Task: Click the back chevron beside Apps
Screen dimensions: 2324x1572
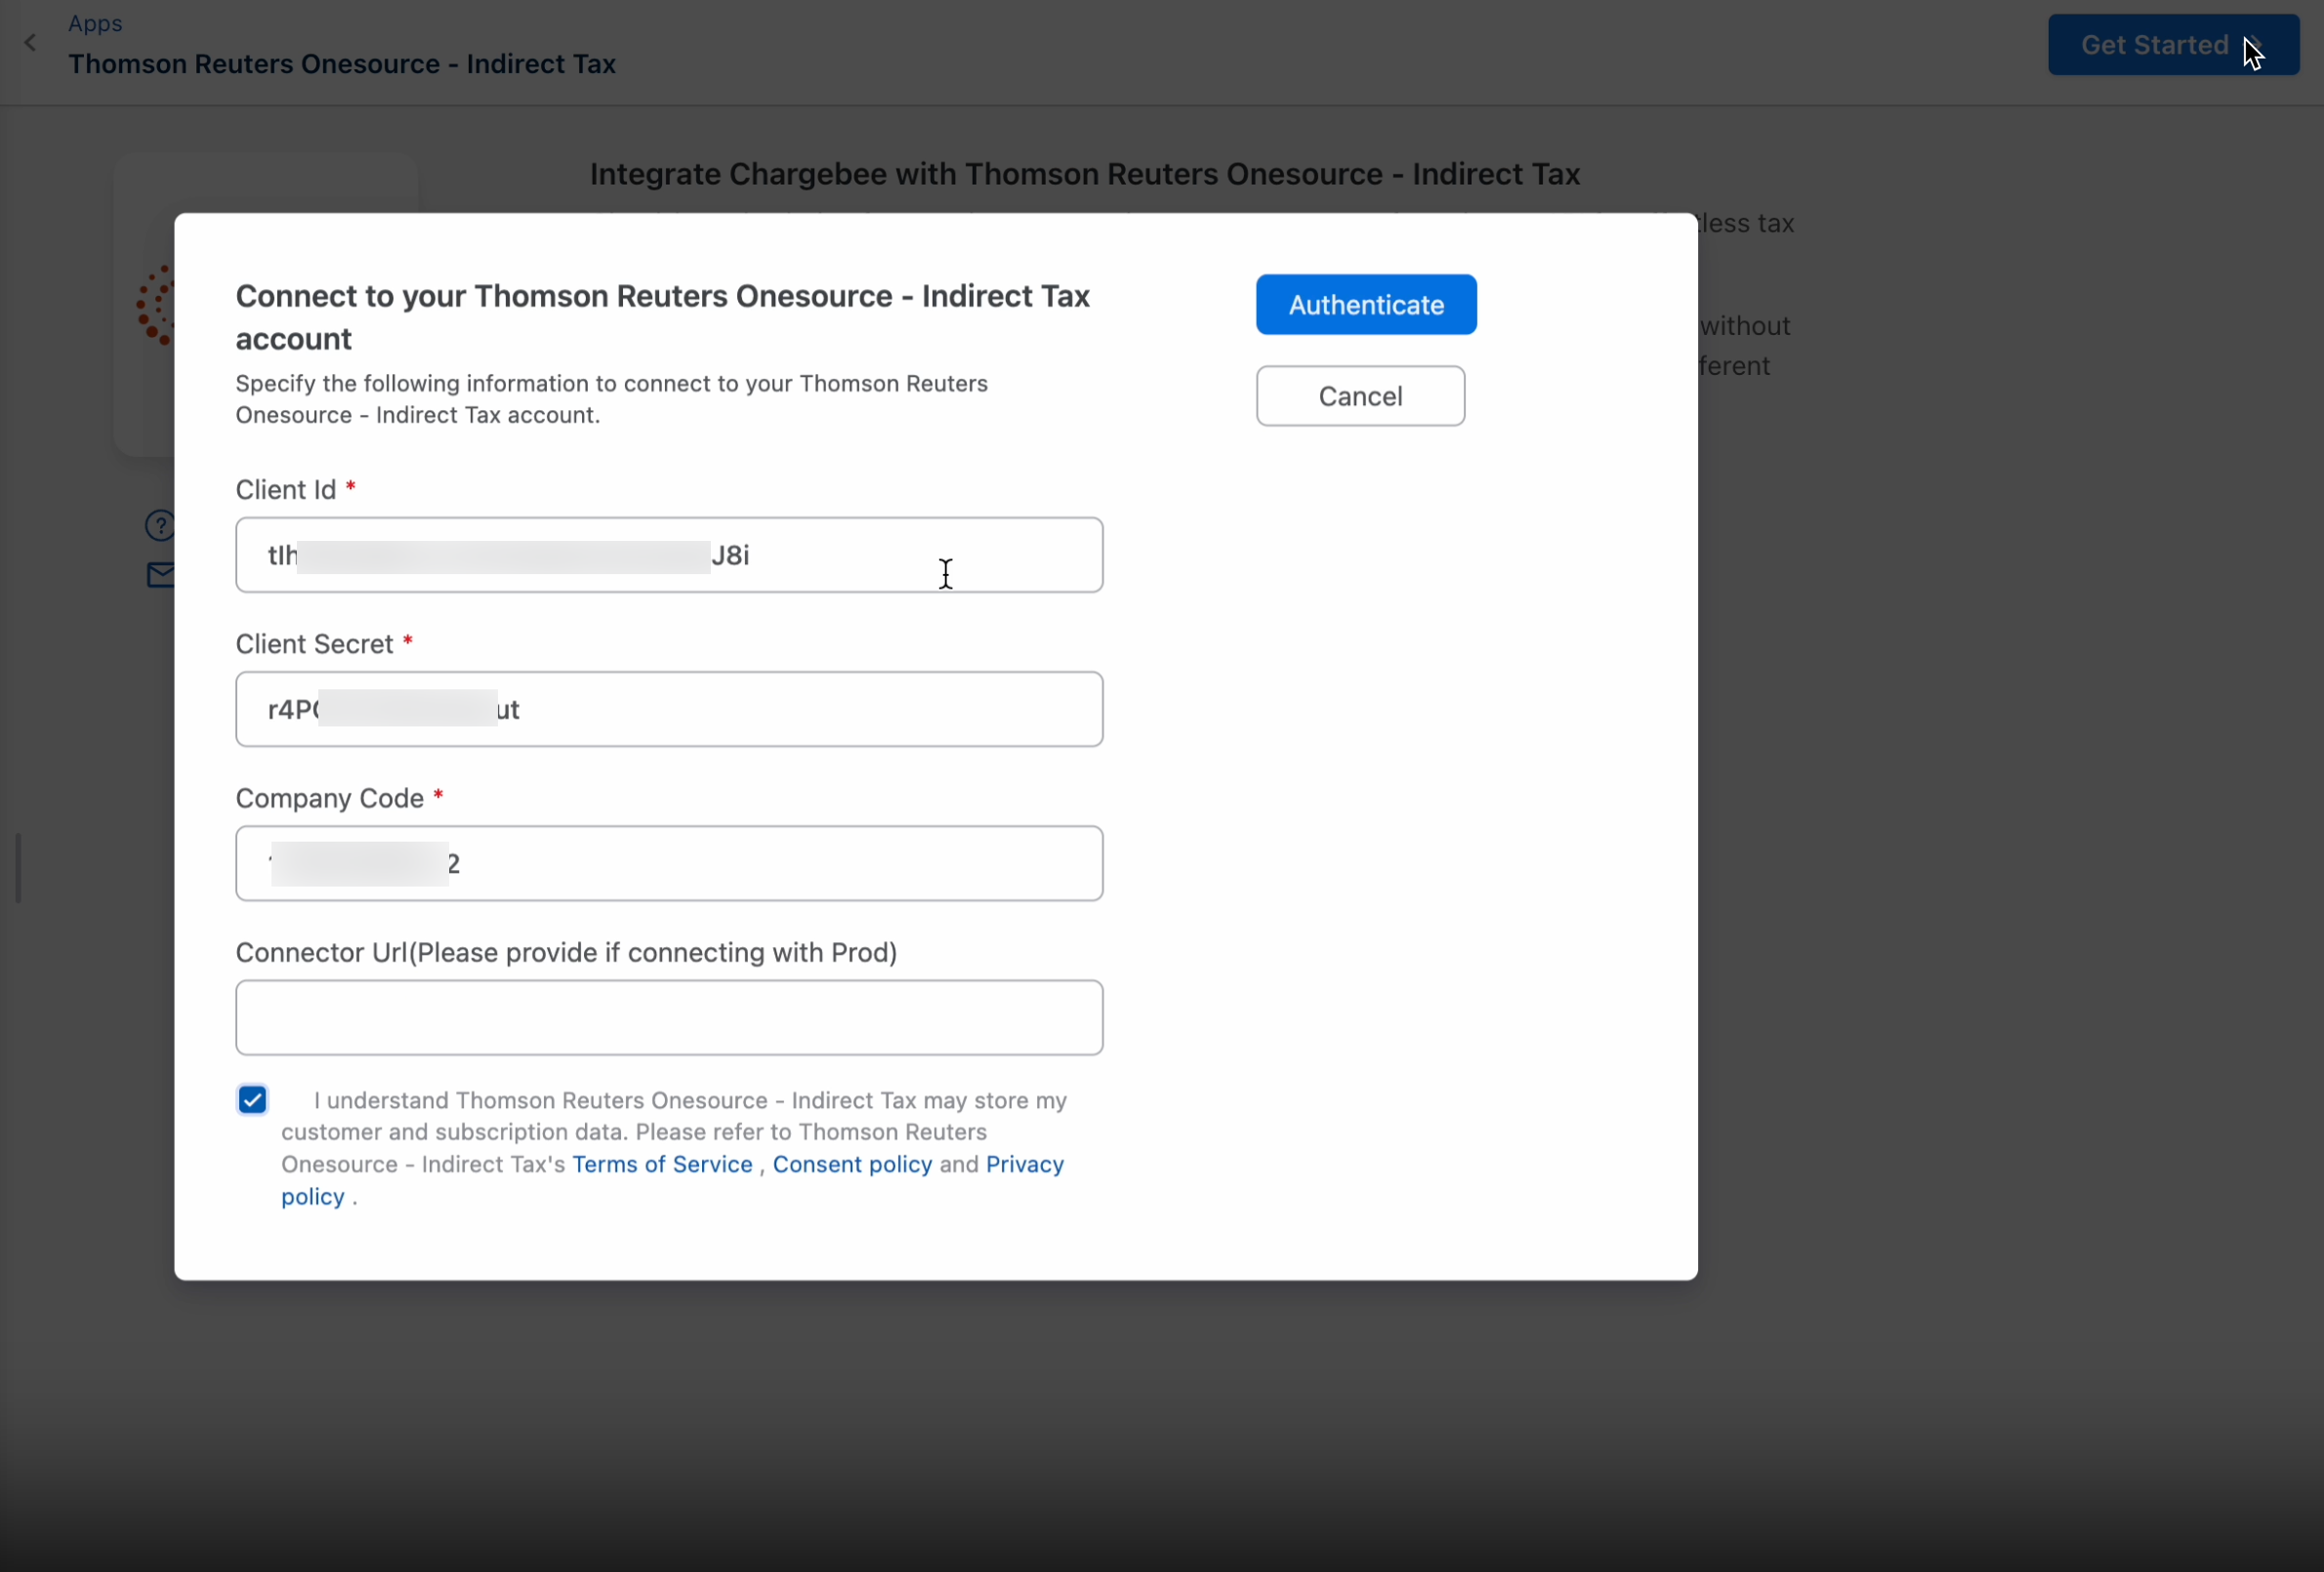Action: 31,43
